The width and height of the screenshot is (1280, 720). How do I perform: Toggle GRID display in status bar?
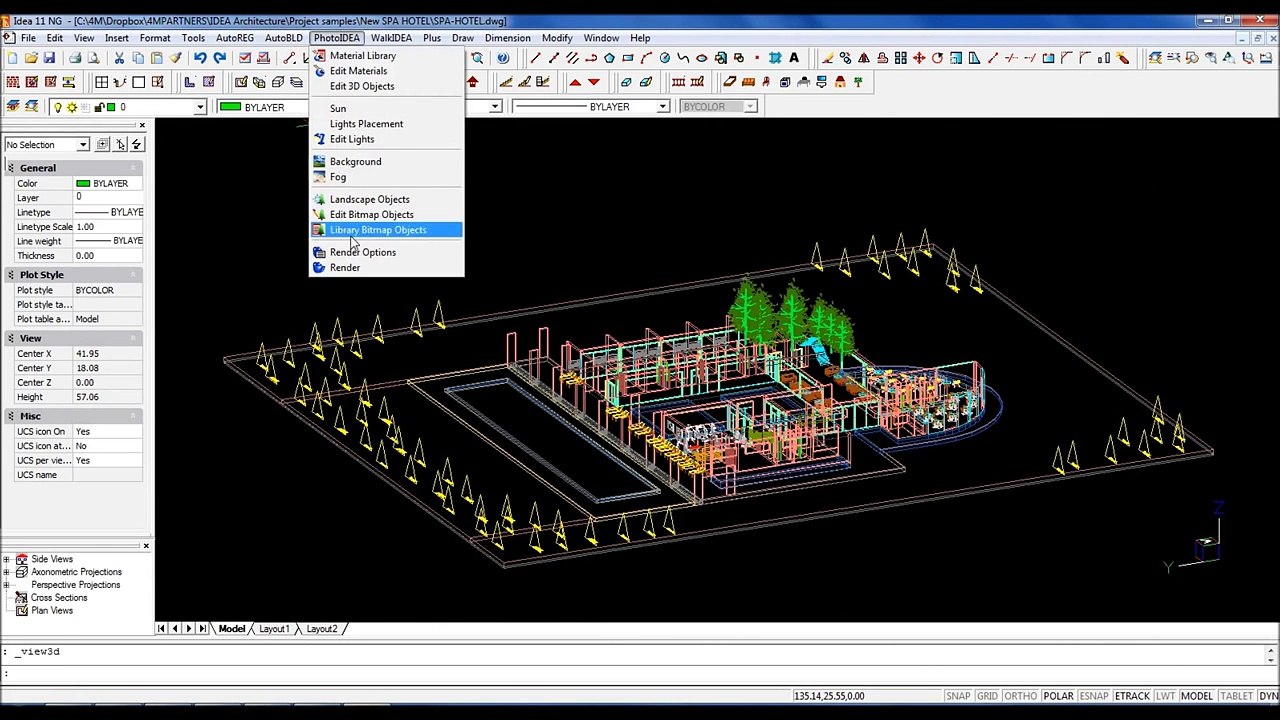[987, 696]
